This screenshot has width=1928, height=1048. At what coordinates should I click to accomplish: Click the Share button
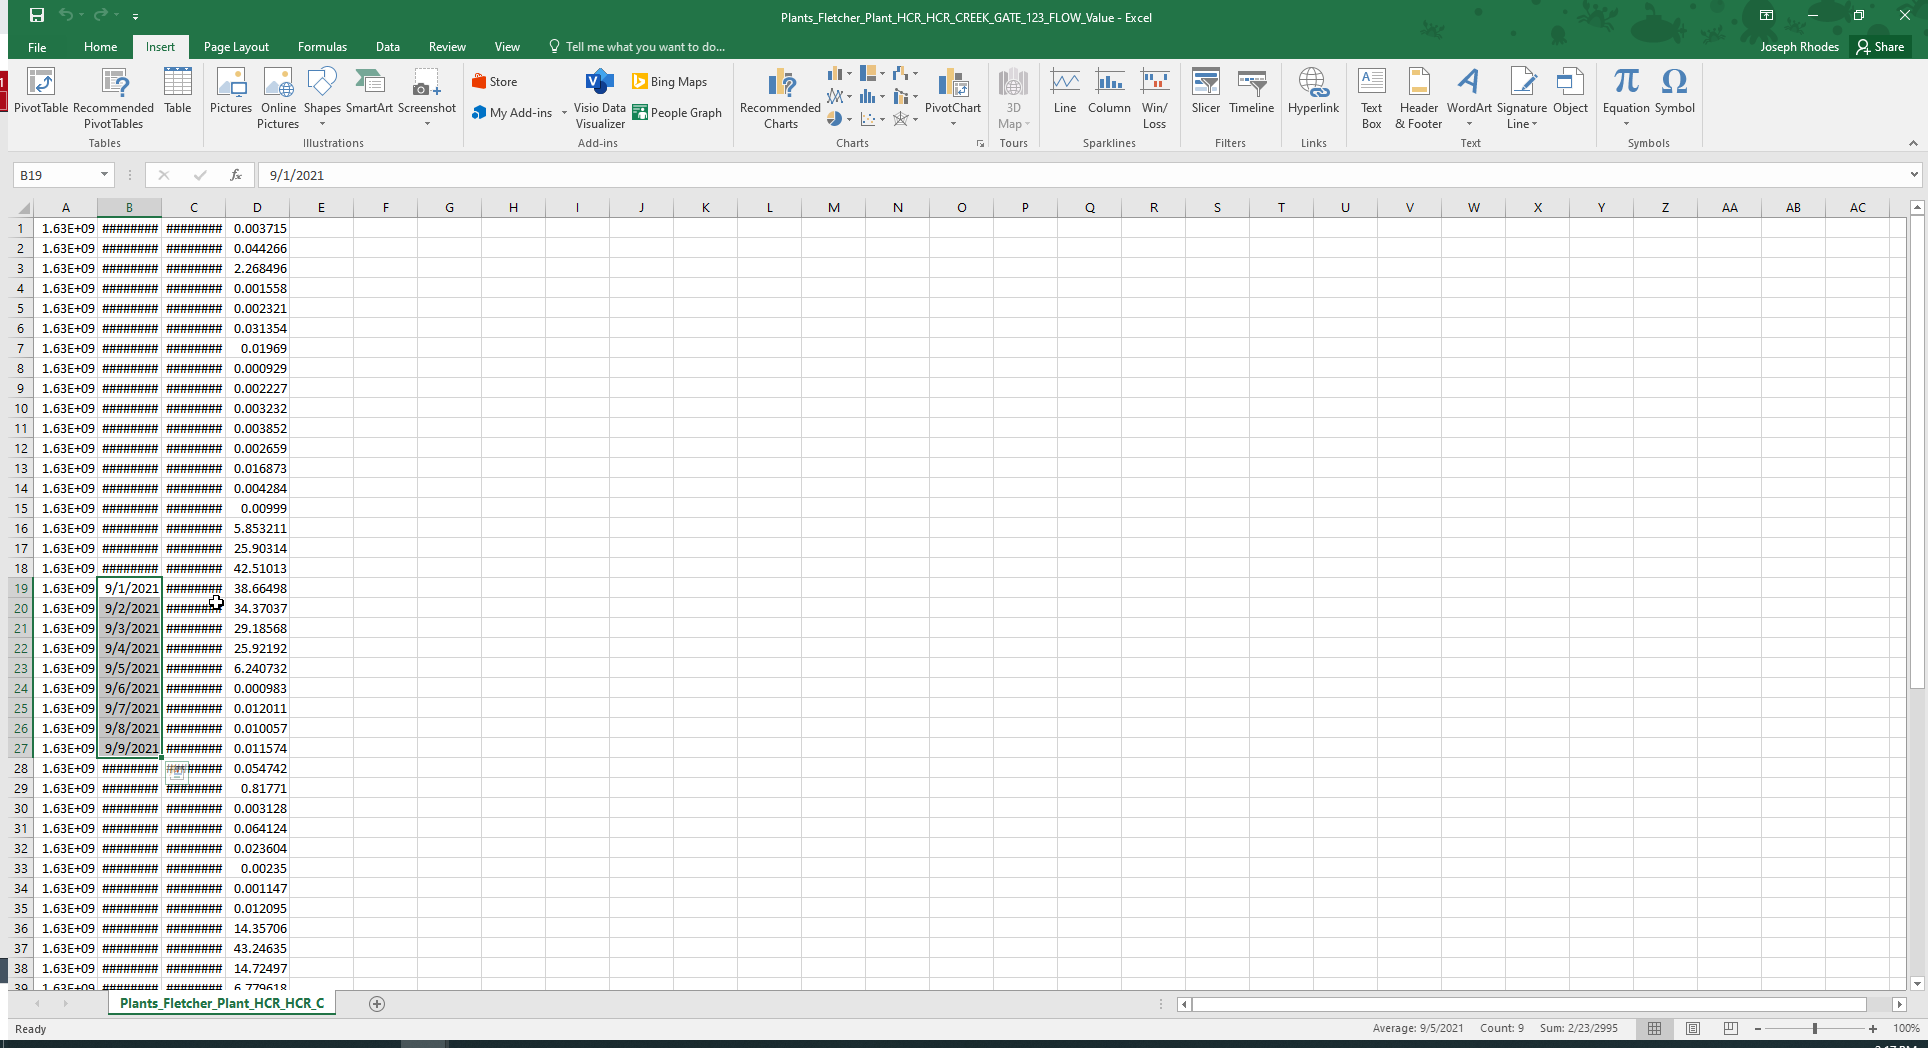coord(1880,47)
